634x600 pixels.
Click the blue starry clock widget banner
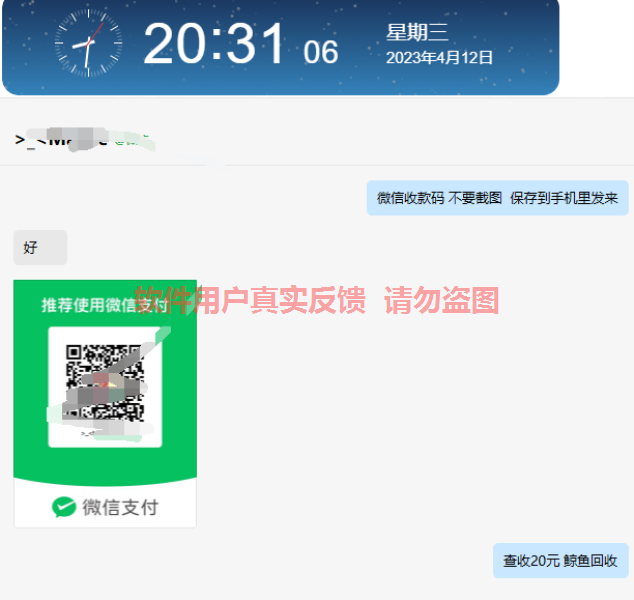[281, 47]
